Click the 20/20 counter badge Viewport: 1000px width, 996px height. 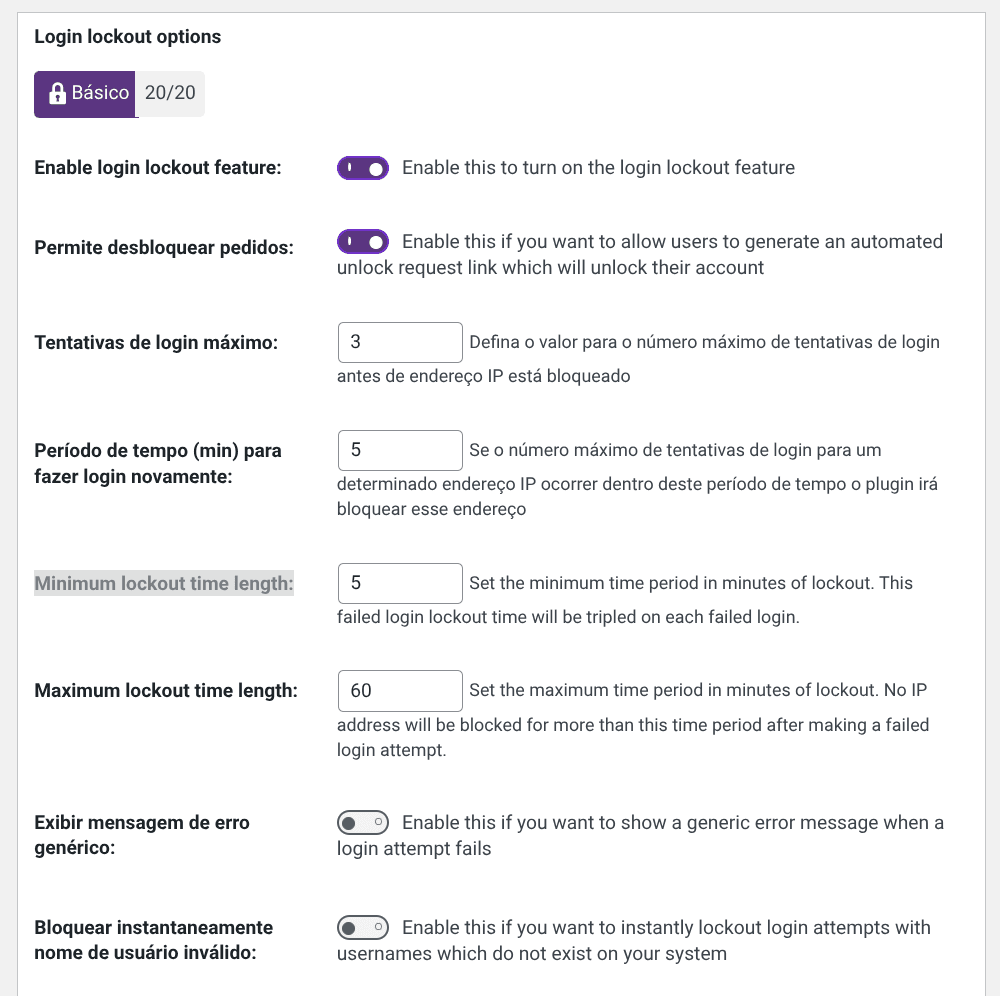(170, 93)
